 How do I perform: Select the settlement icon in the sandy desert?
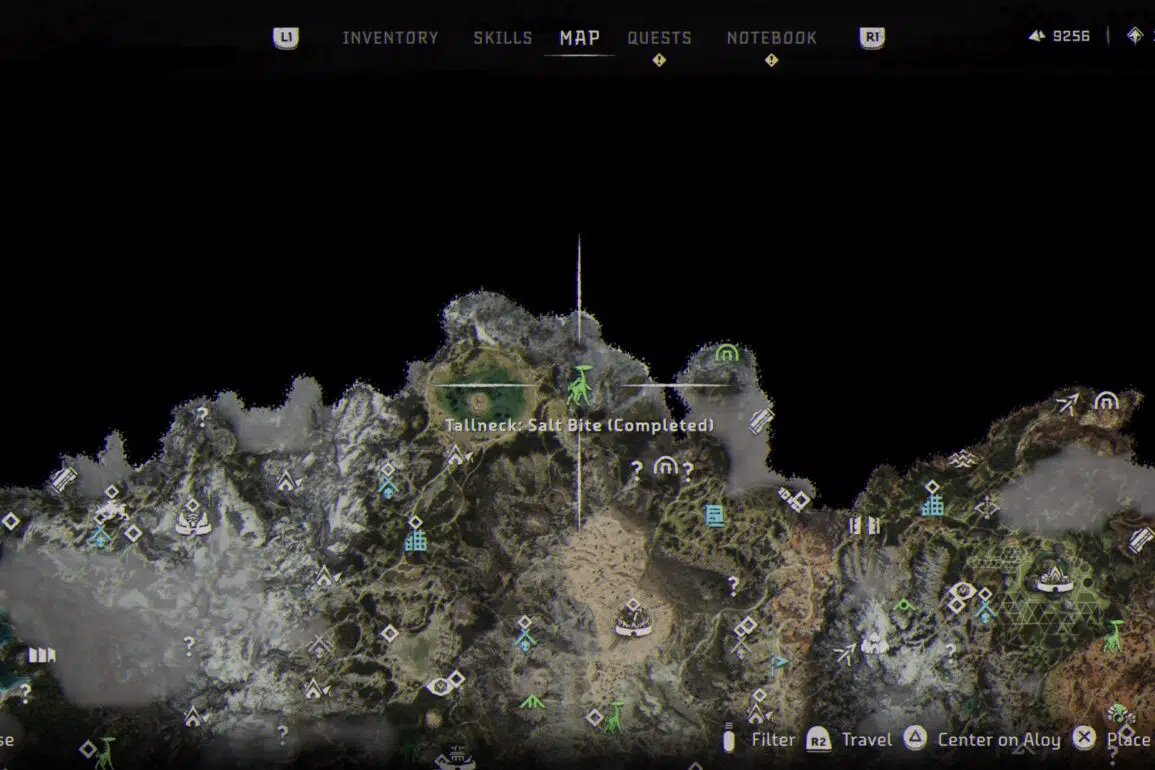coord(632,620)
